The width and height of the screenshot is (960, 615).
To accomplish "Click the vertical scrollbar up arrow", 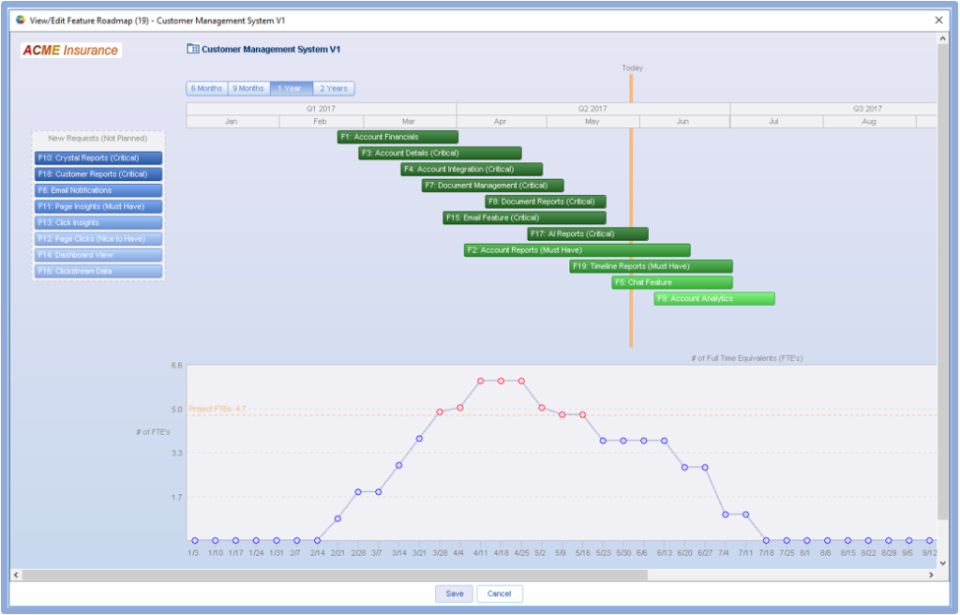I will pos(943,39).
